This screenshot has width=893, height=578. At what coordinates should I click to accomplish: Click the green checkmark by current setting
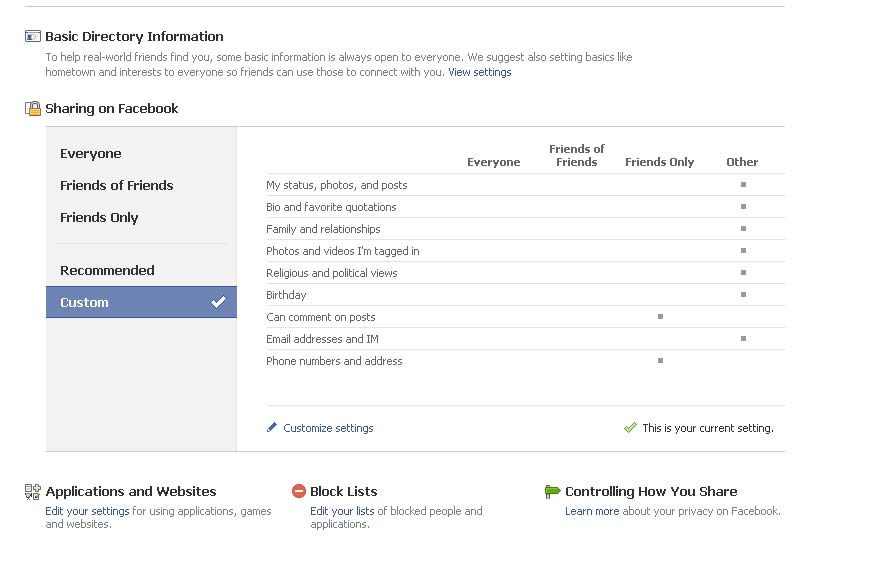pos(630,428)
